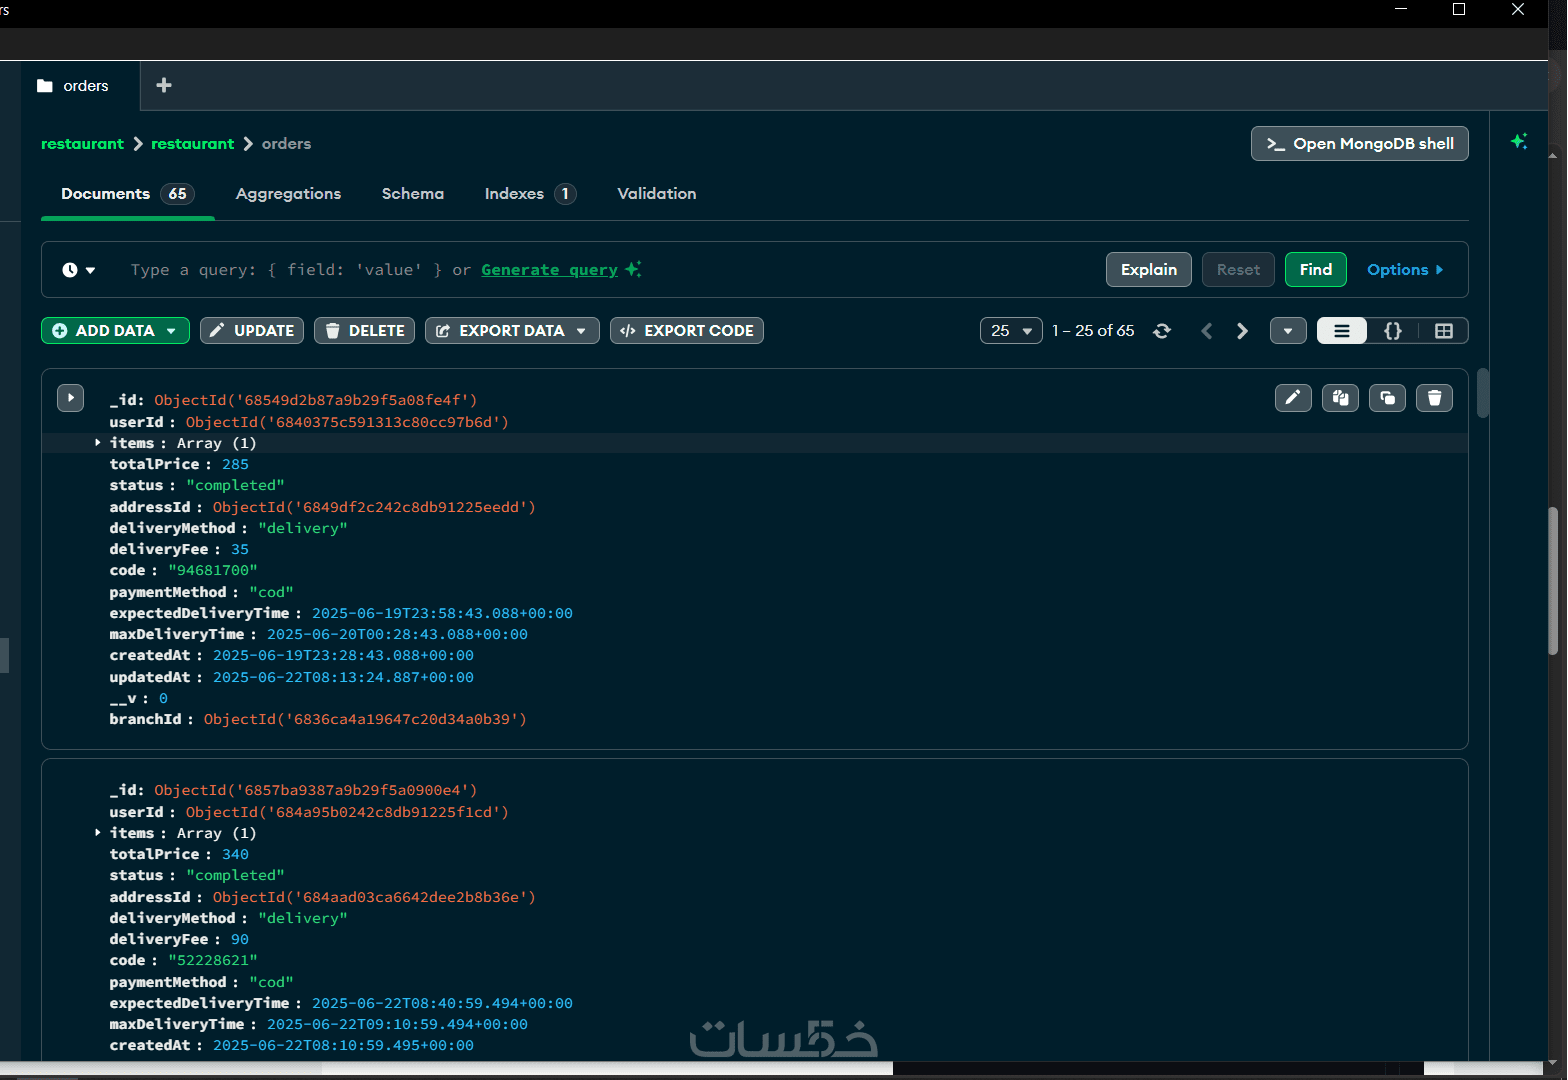Open the Documents tab
Screen dimensions: 1568x1080
[x=127, y=194]
